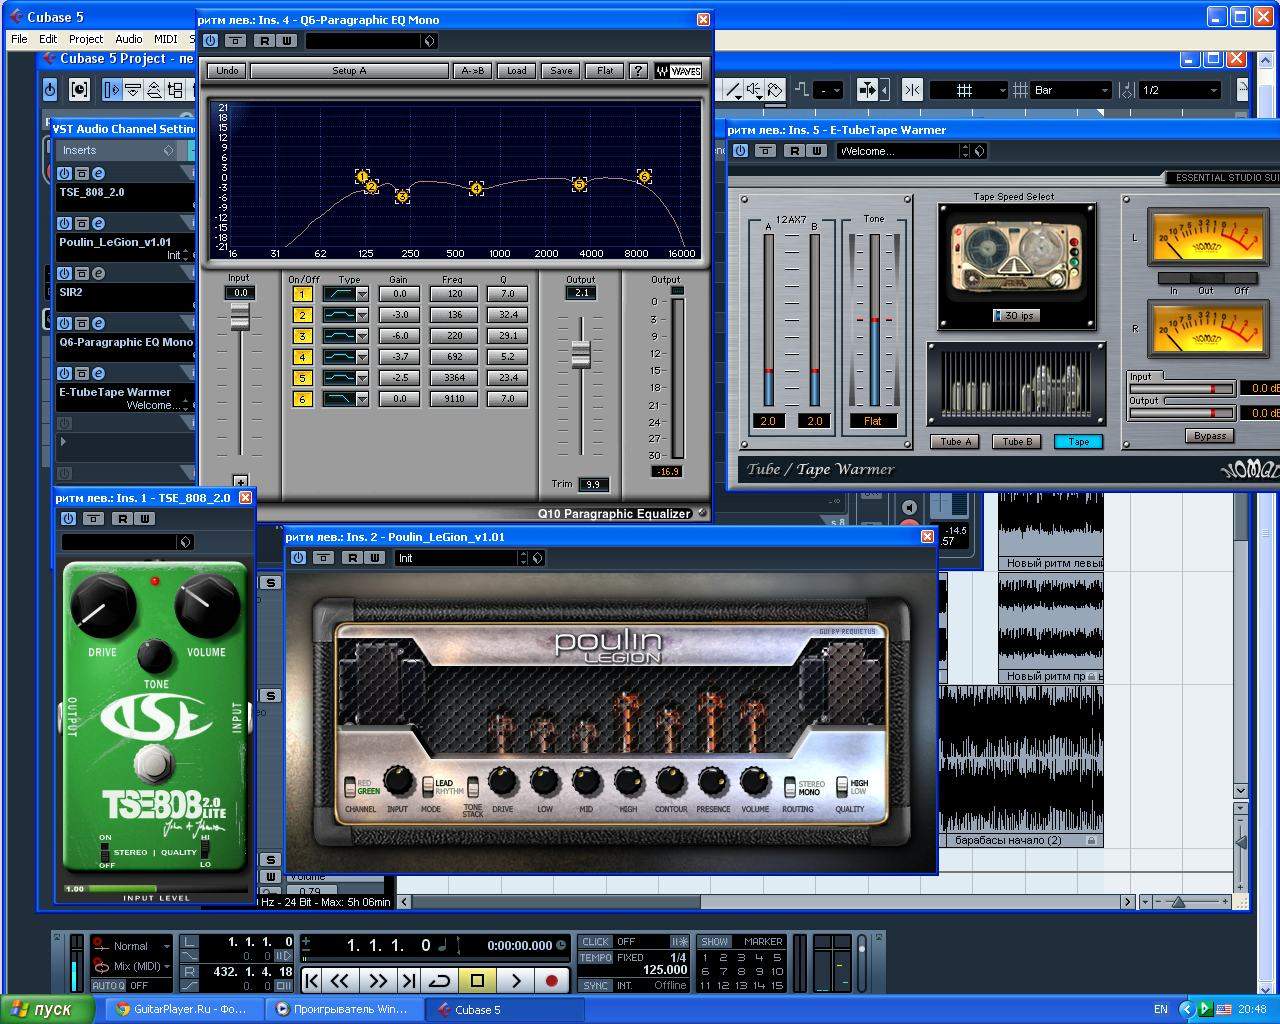This screenshot has width=1280, height=1024.
Task: Start playback with the Play button
Action: click(x=516, y=981)
